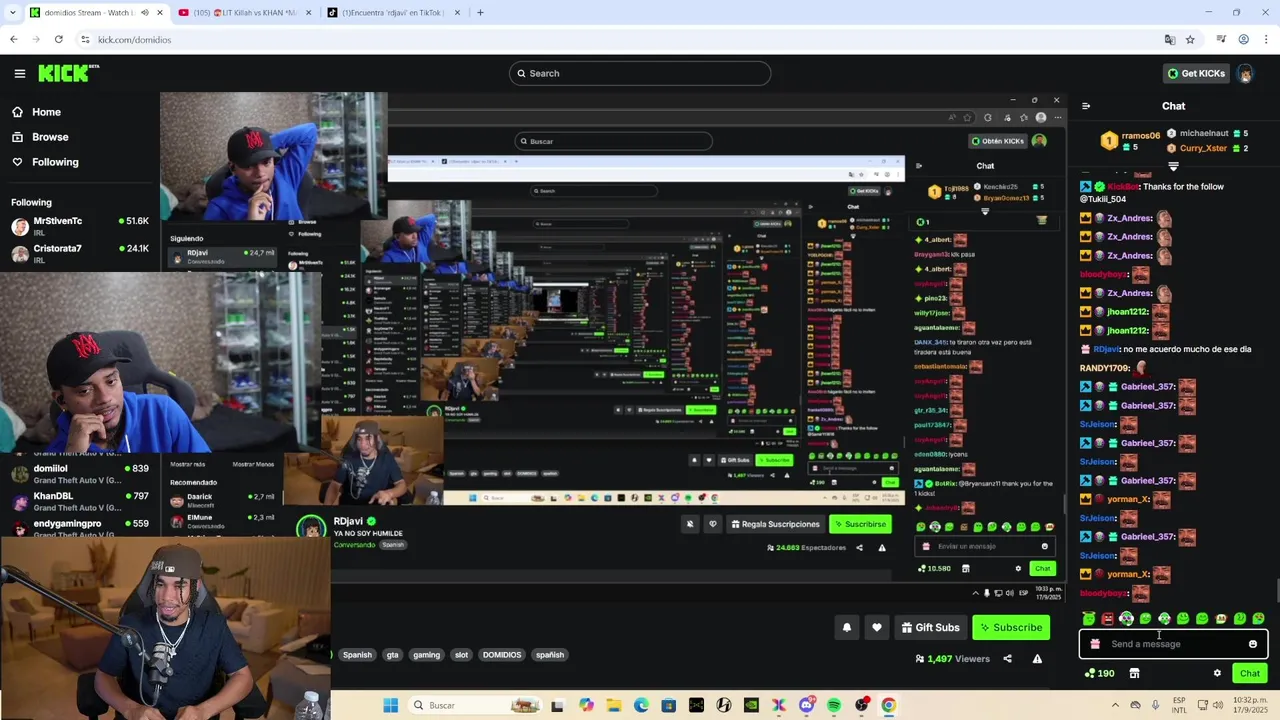Viewport: 1280px width, 720px height.
Task: Click the angry red emote in quick emotes
Action: [1108, 619]
